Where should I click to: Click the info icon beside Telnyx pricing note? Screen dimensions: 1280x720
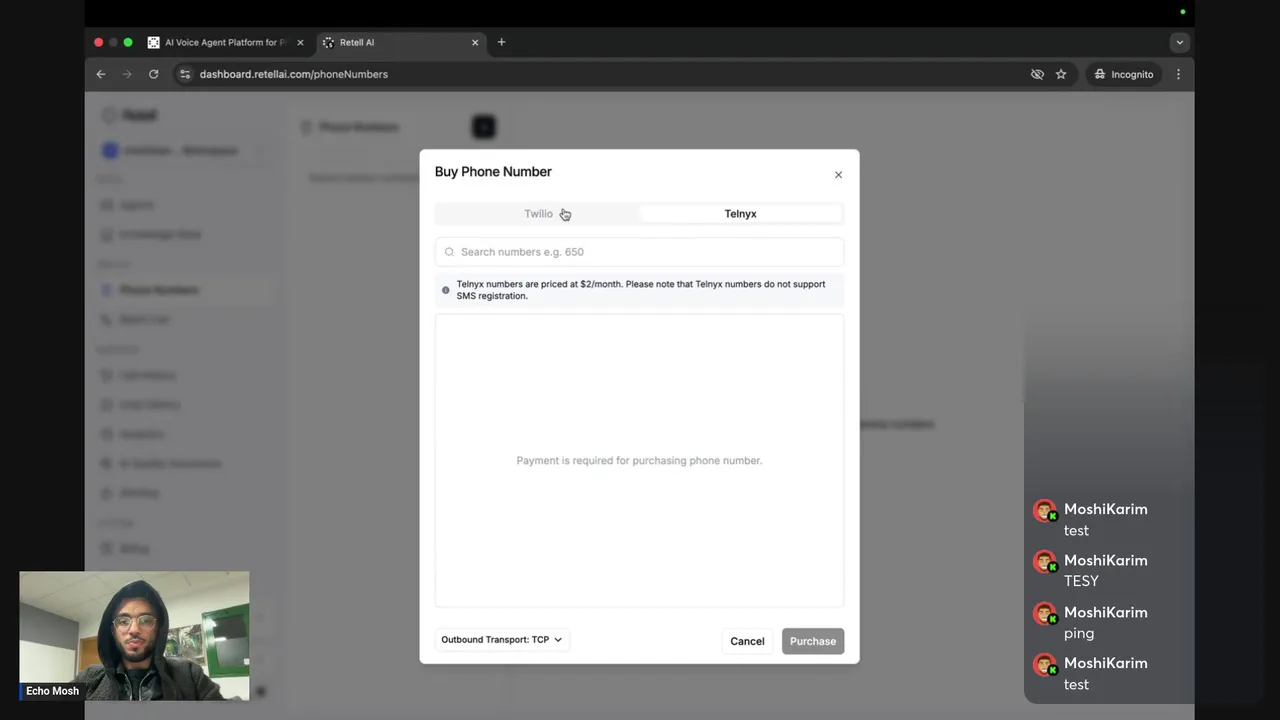(x=446, y=290)
